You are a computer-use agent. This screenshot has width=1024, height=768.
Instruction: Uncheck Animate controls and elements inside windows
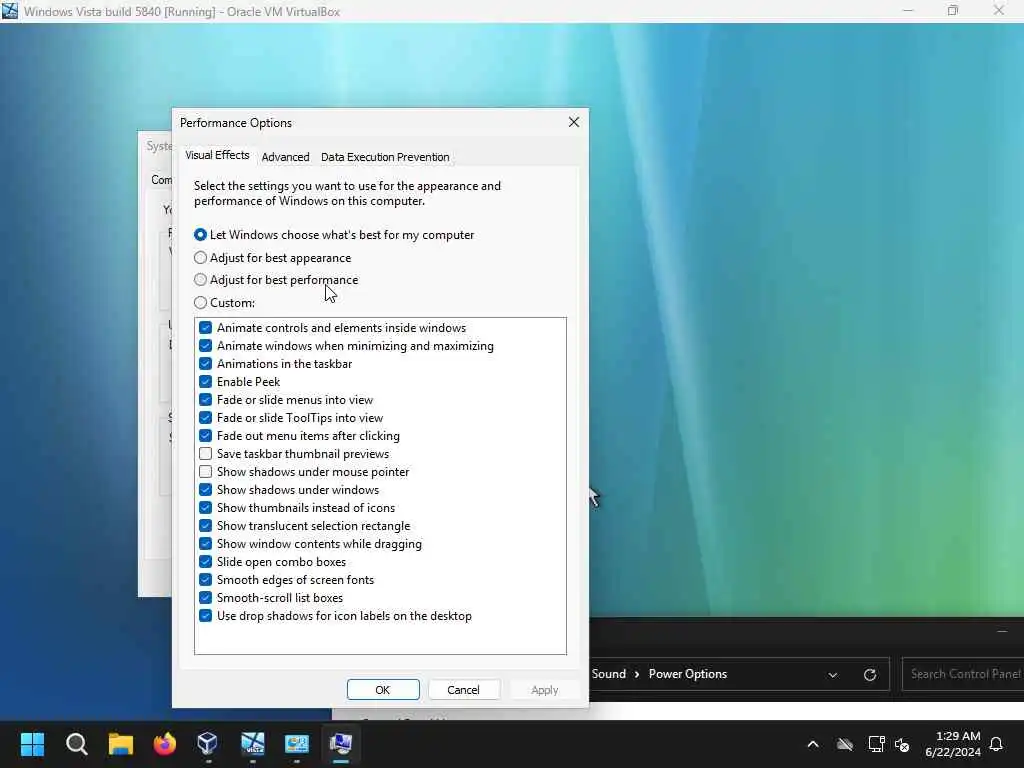pyautogui.click(x=205, y=328)
